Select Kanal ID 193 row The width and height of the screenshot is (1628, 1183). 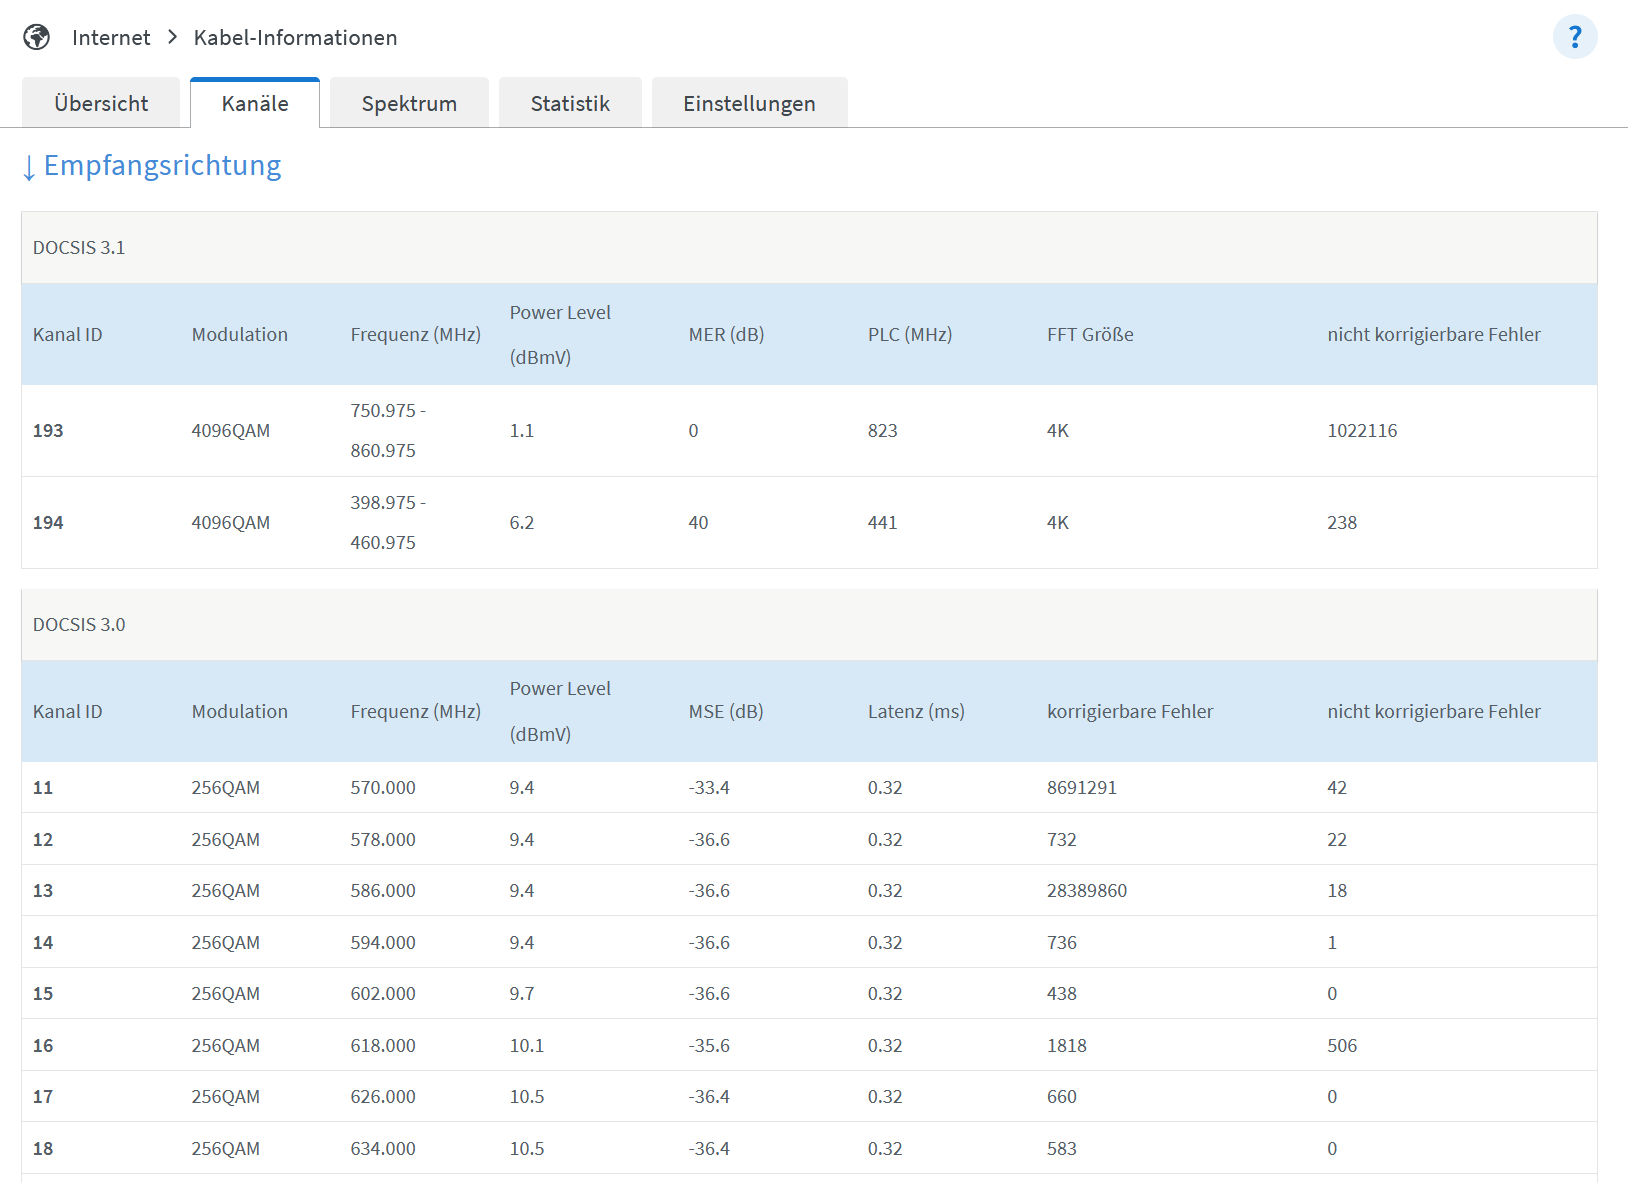pyautogui.click(x=809, y=431)
